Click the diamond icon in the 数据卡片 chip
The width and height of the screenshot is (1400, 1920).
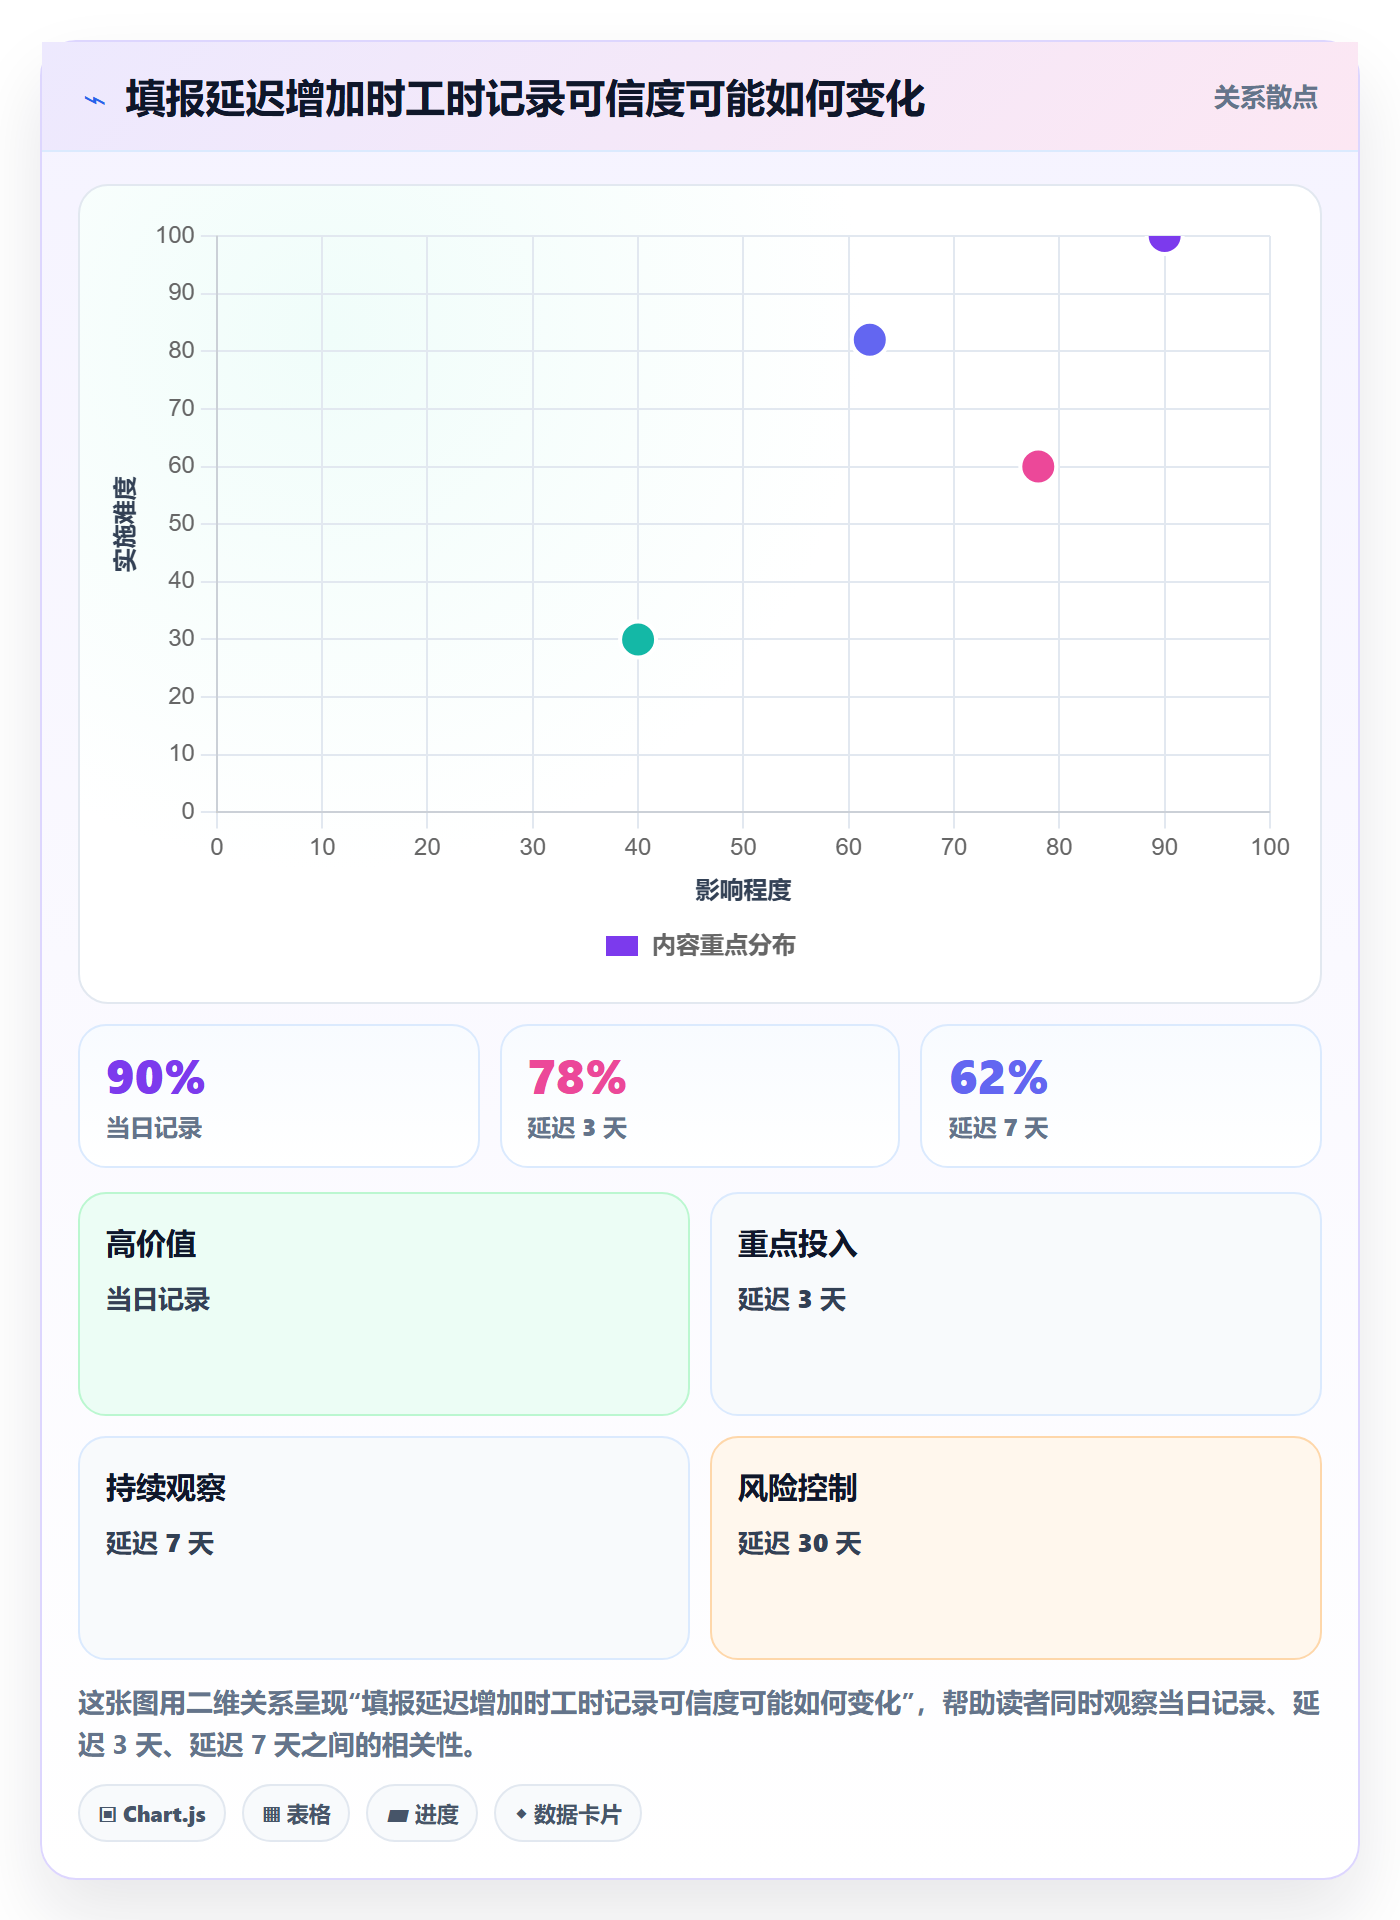pyautogui.click(x=521, y=1814)
